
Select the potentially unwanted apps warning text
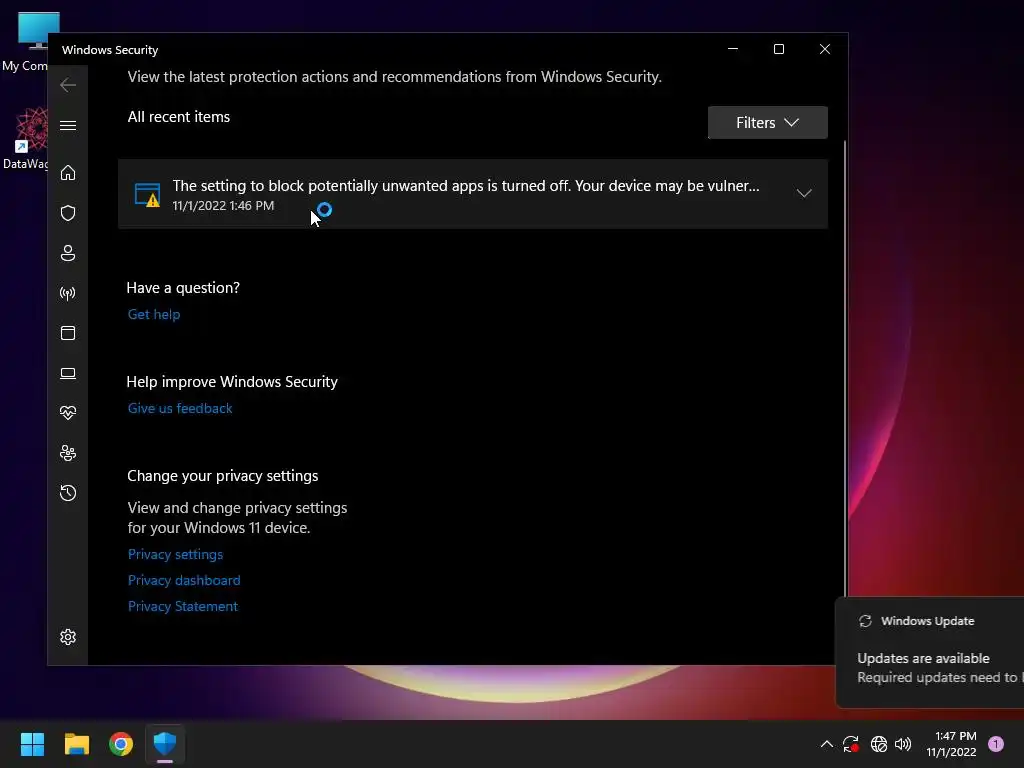(x=466, y=186)
